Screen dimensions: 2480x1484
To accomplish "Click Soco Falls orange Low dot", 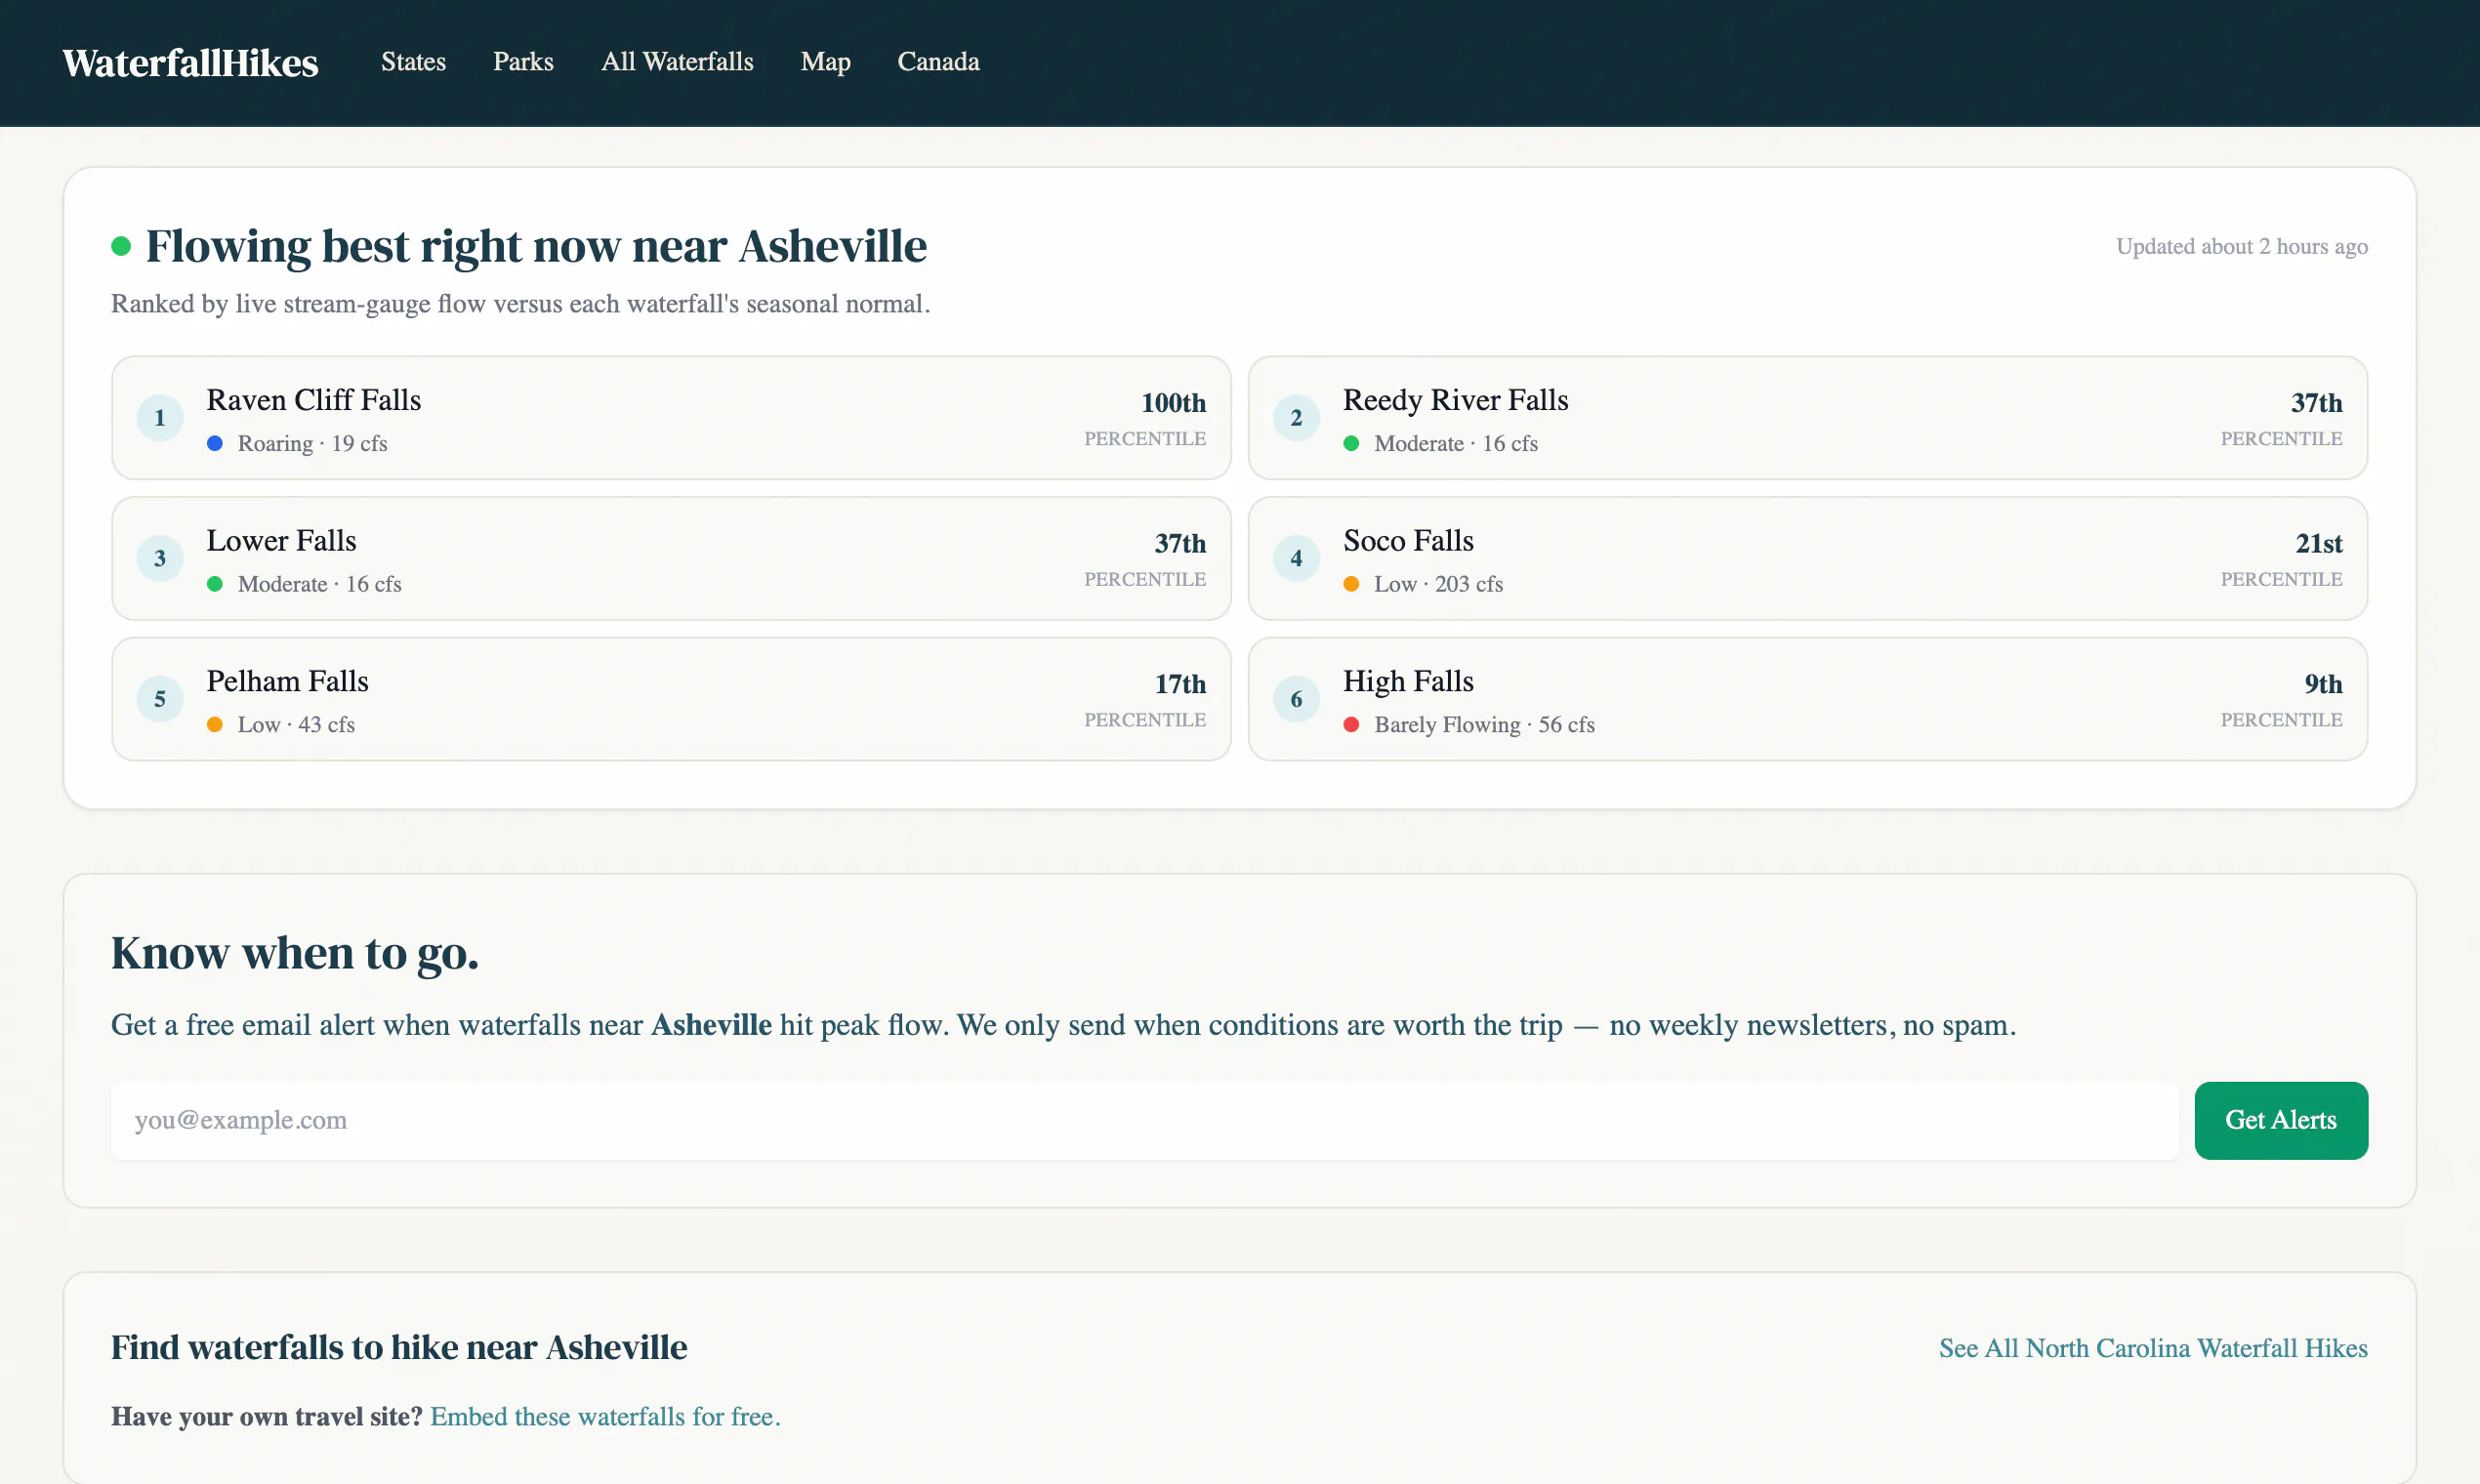I will [x=1351, y=584].
